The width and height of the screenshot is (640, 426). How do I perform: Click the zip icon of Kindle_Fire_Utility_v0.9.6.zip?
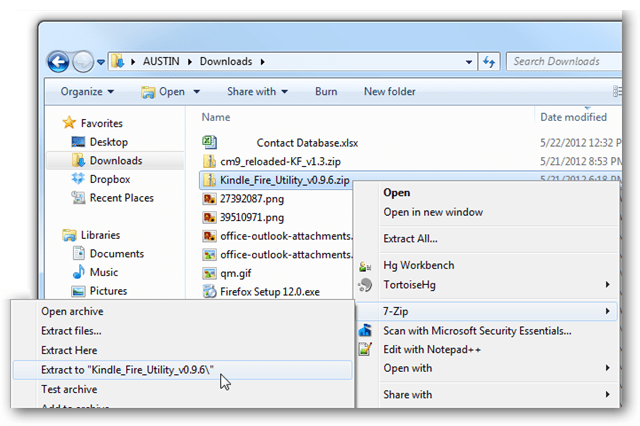pos(209,180)
